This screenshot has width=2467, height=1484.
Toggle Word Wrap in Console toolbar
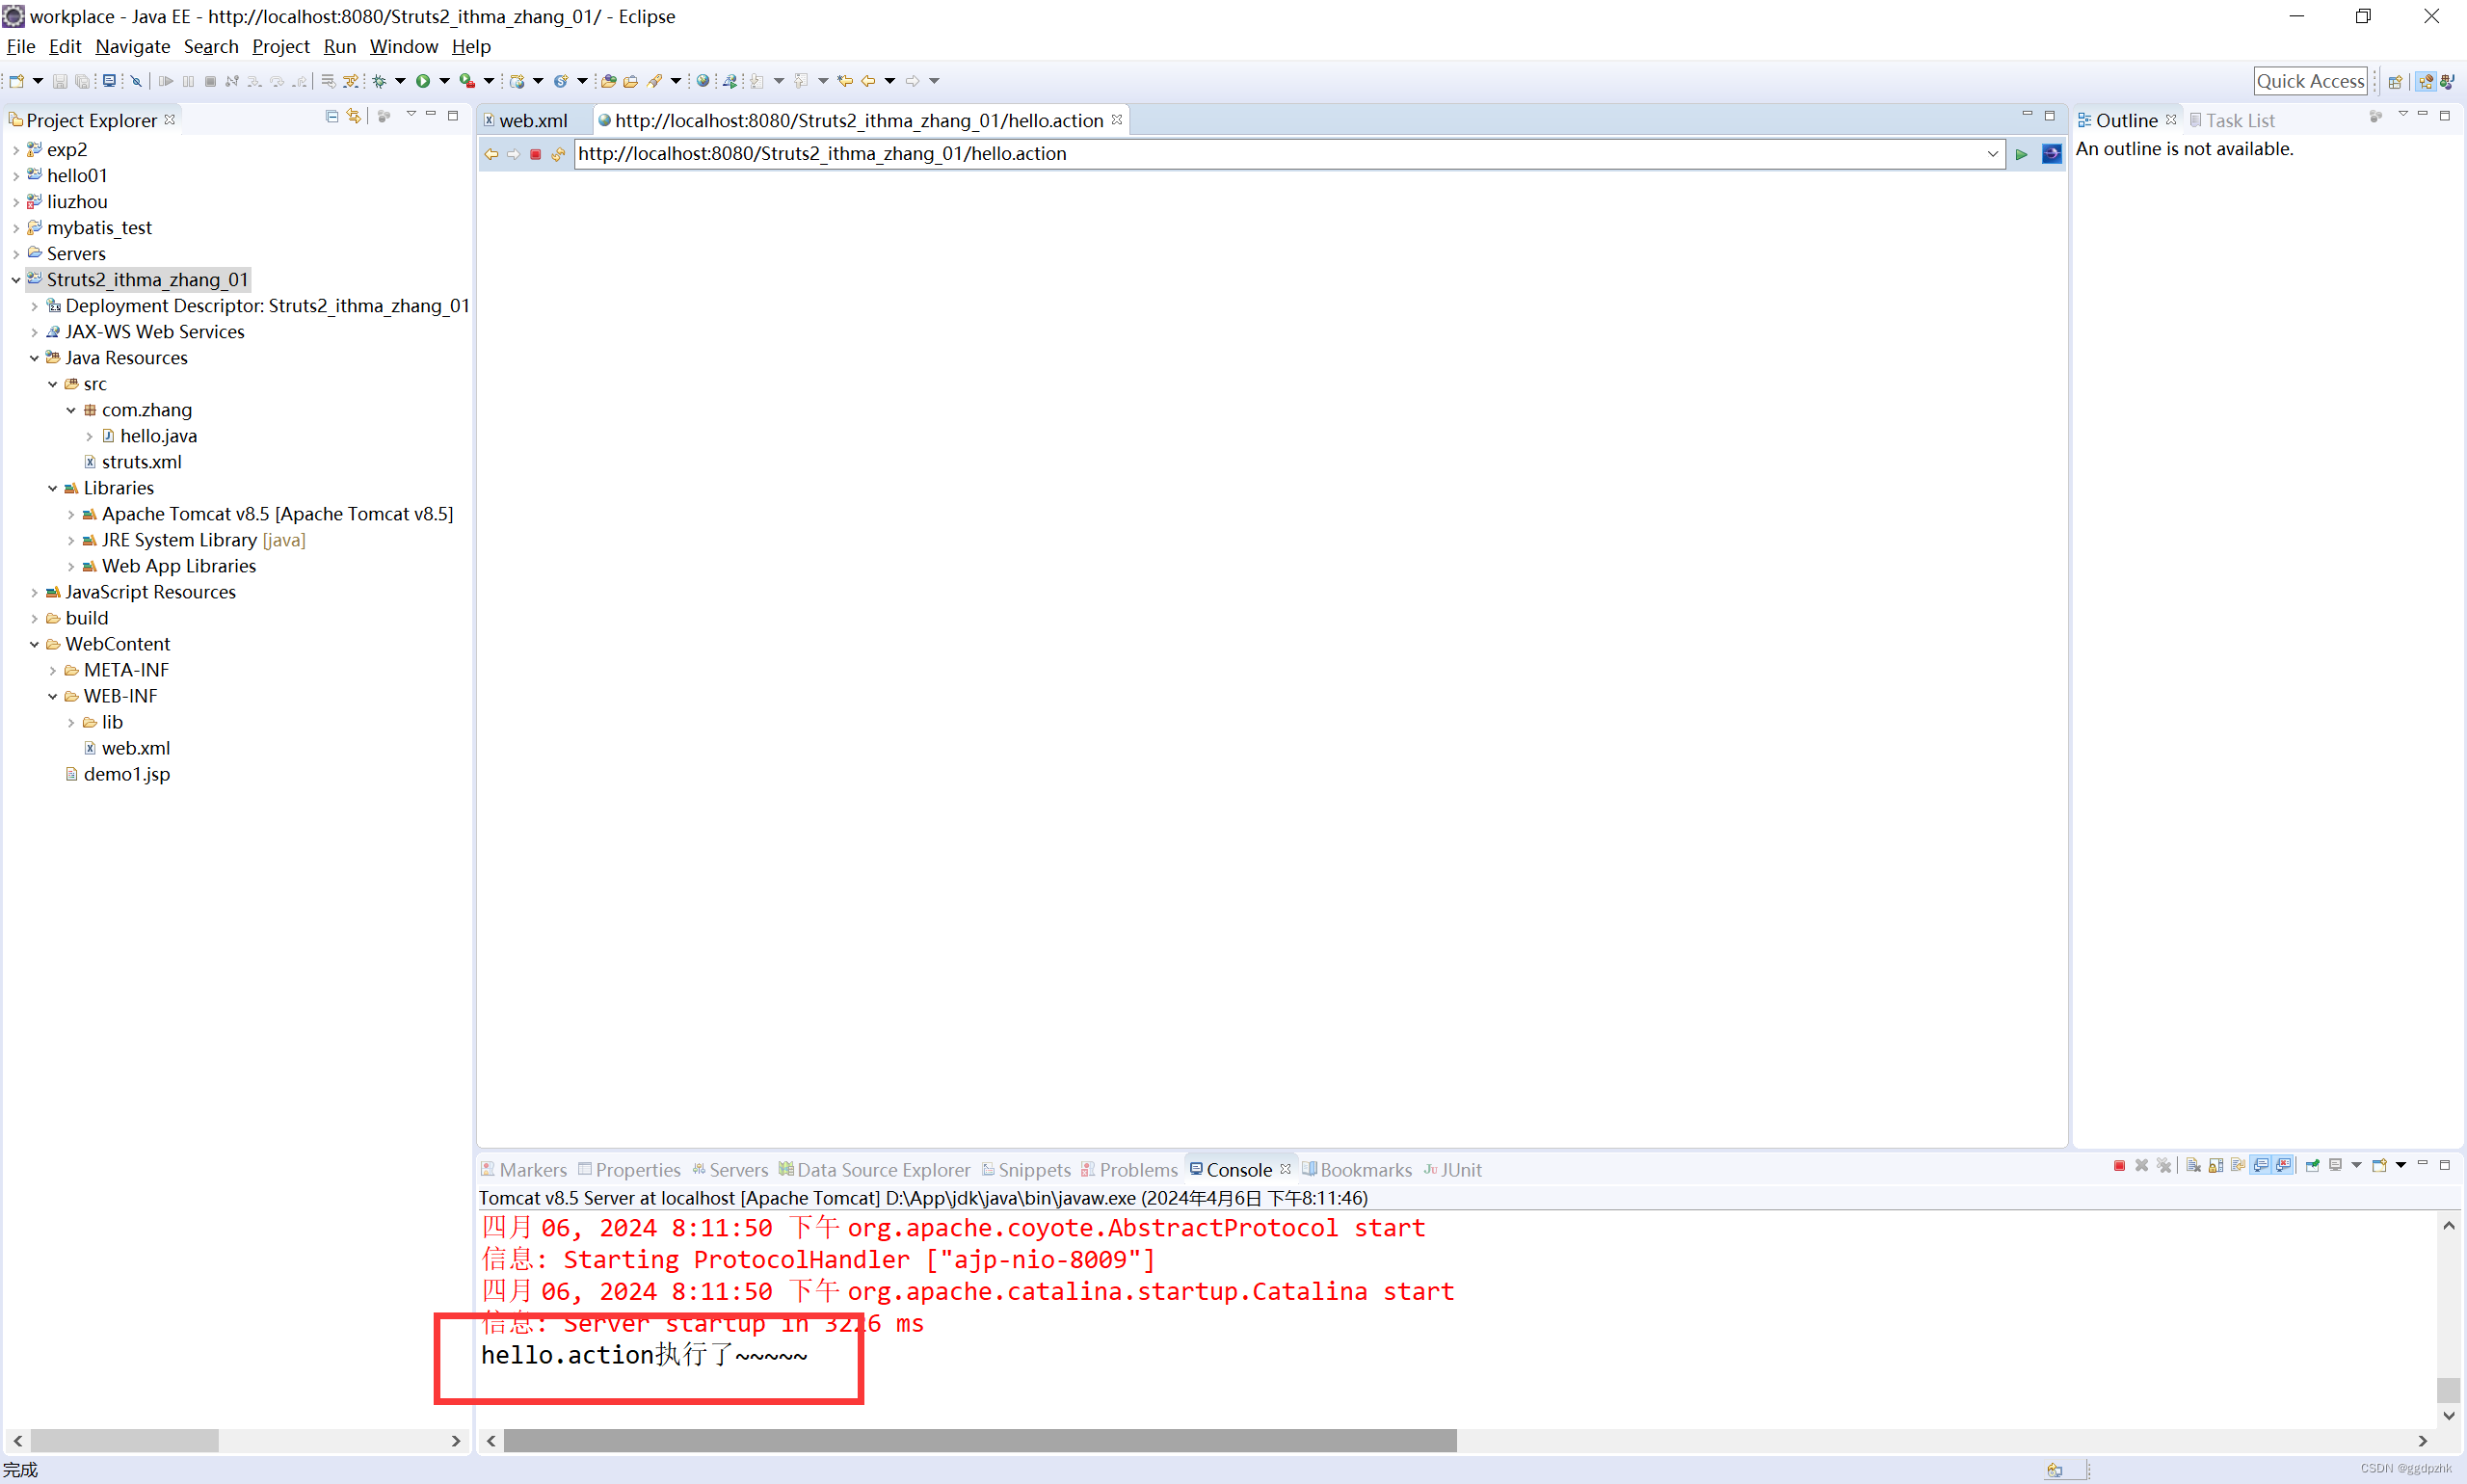click(x=2238, y=1166)
